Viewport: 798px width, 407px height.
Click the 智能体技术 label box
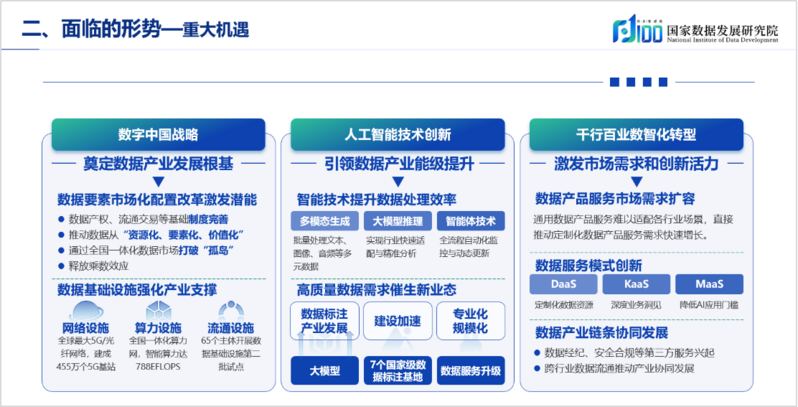pyautogui.click(x=470, y=220)
